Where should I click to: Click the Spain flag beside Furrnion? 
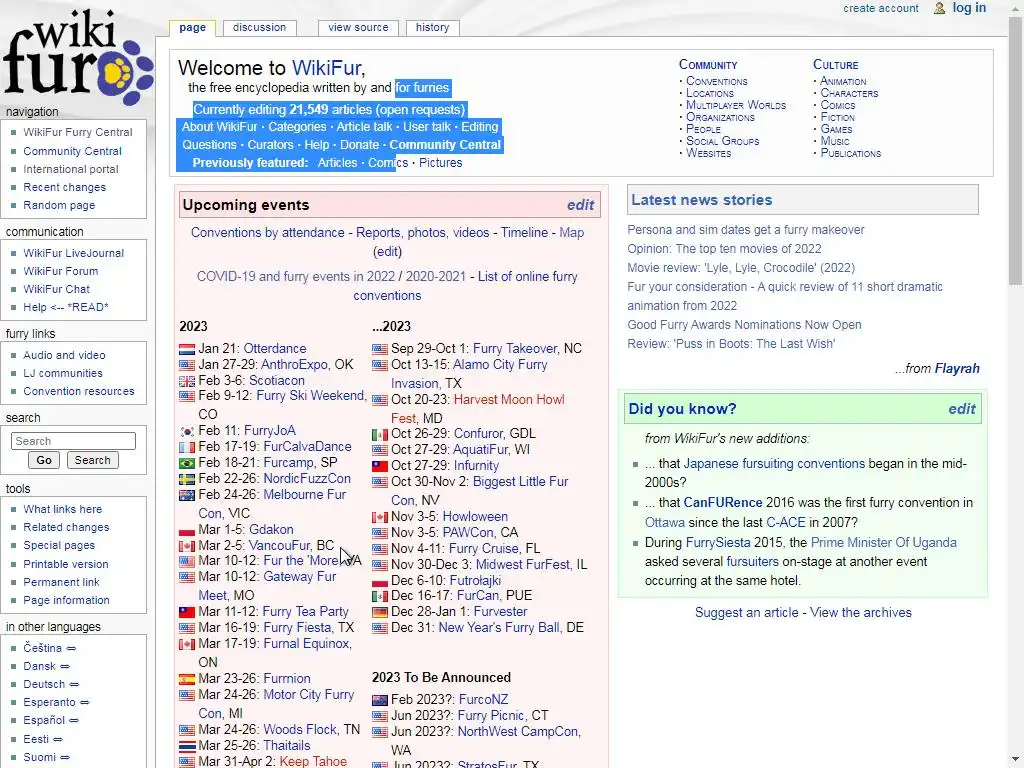187,679
